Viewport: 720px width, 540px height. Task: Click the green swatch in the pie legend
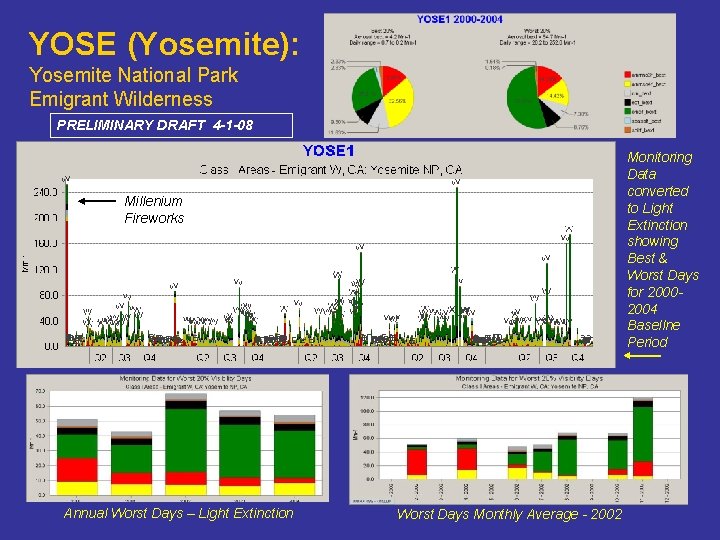(627, 111)
